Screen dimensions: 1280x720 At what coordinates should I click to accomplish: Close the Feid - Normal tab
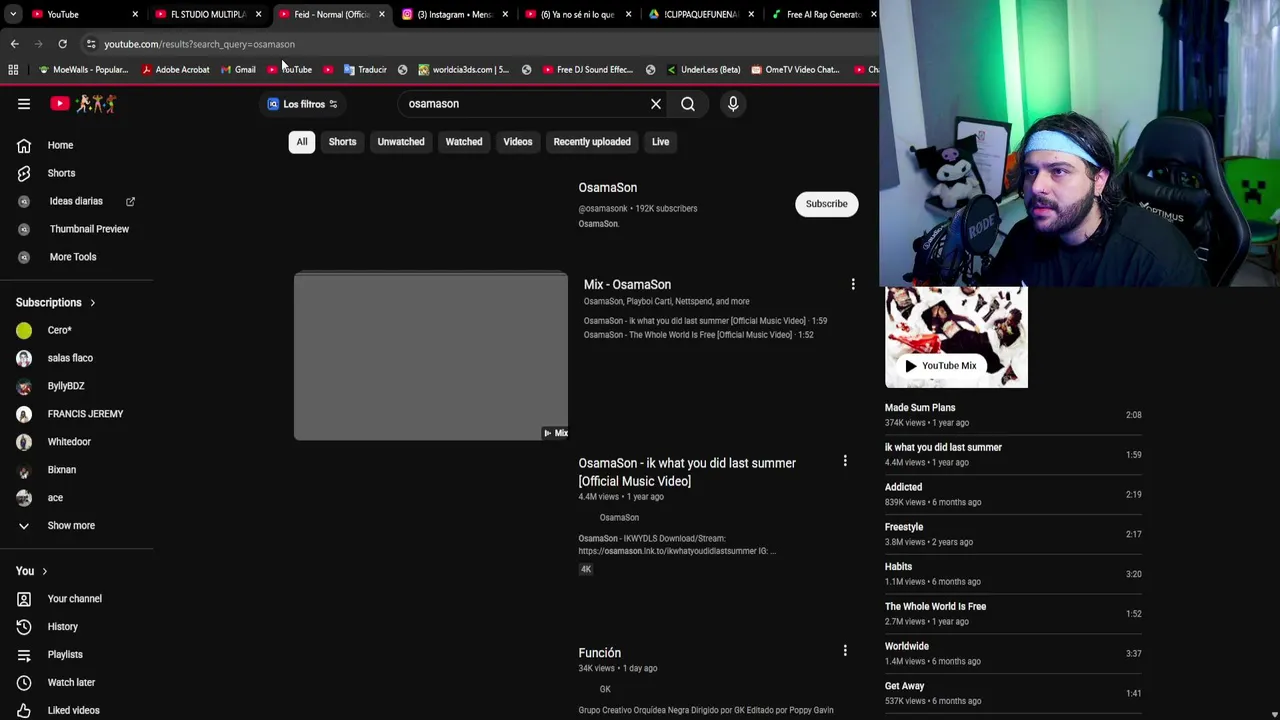[x=381, y=14]
